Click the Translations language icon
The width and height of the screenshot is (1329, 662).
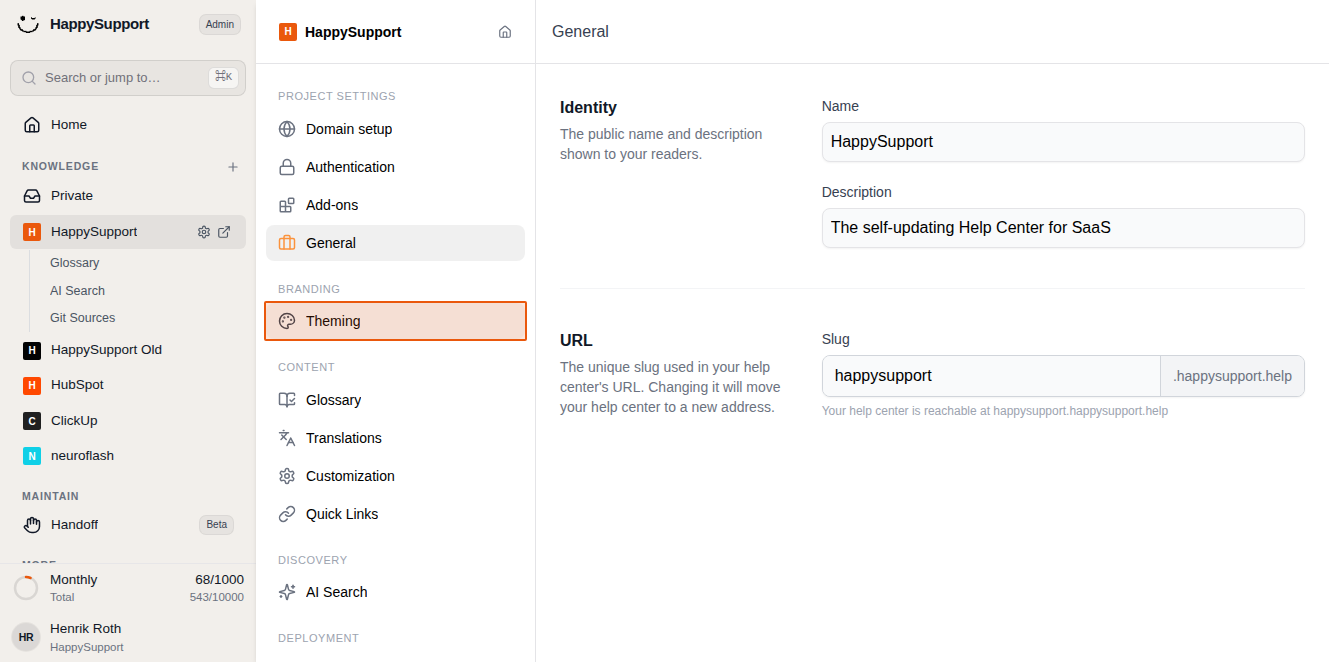(287, 438)
